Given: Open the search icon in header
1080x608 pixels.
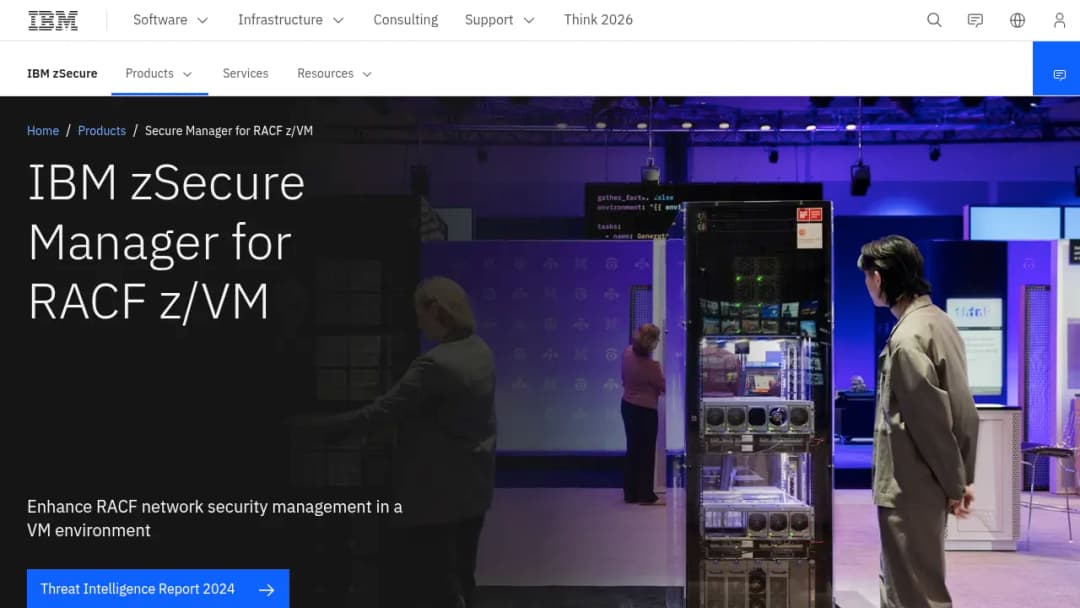Looking at the screenshot, I should [934, 20].
